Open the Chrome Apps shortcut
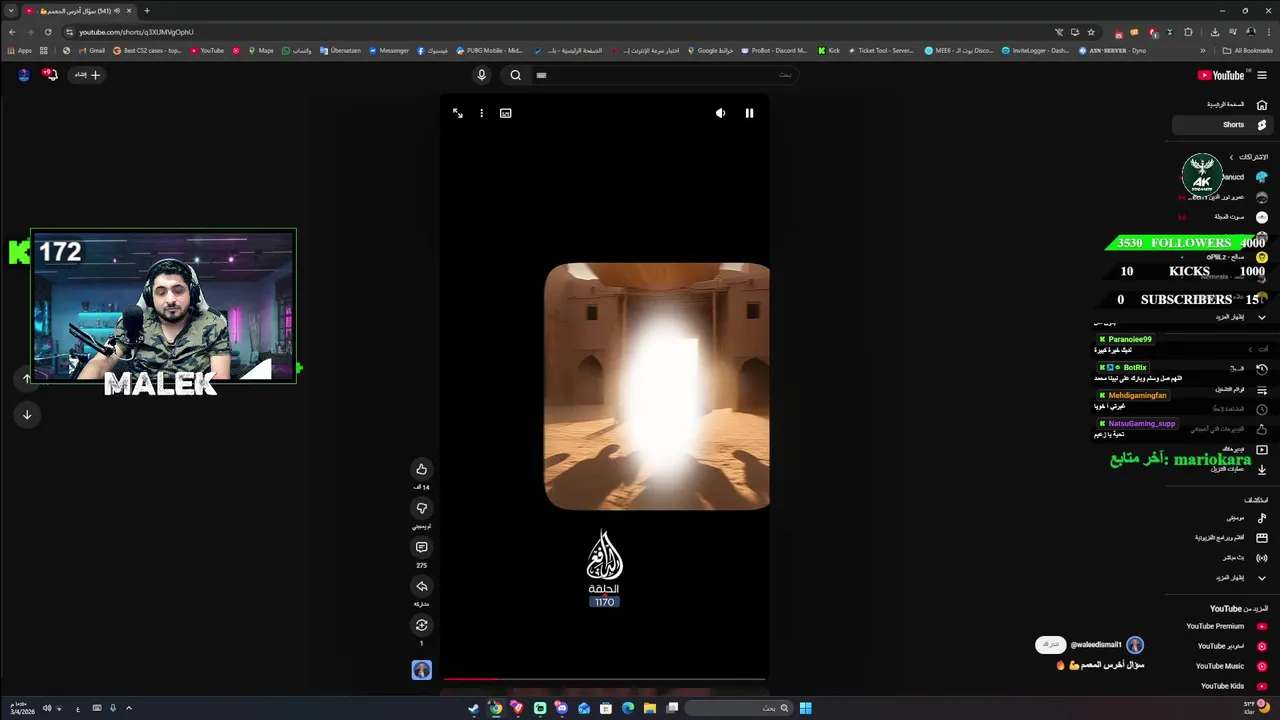The image size is (1280, 720). pyautogui.click(x=19, y=50)
